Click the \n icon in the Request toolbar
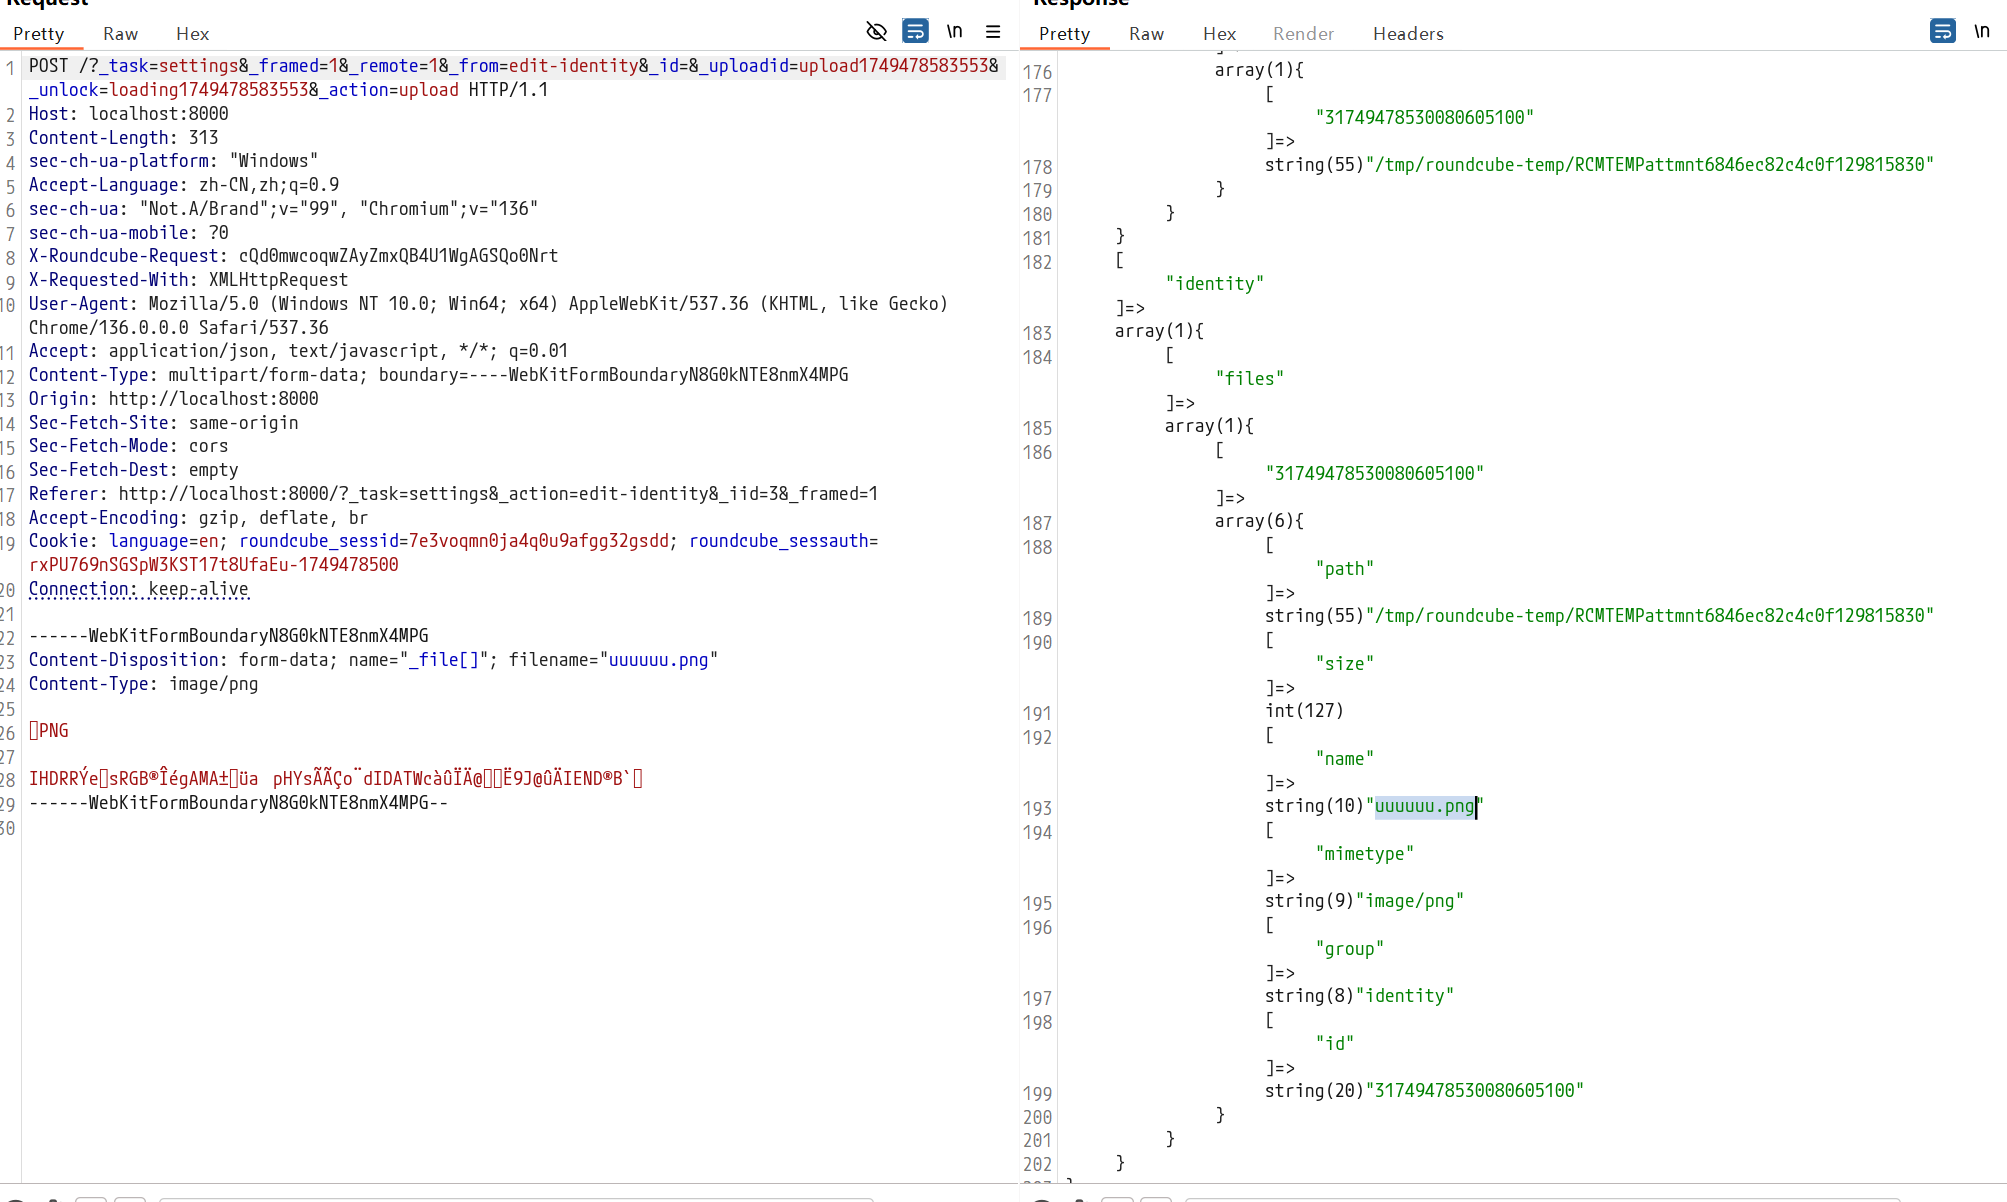 954,31
